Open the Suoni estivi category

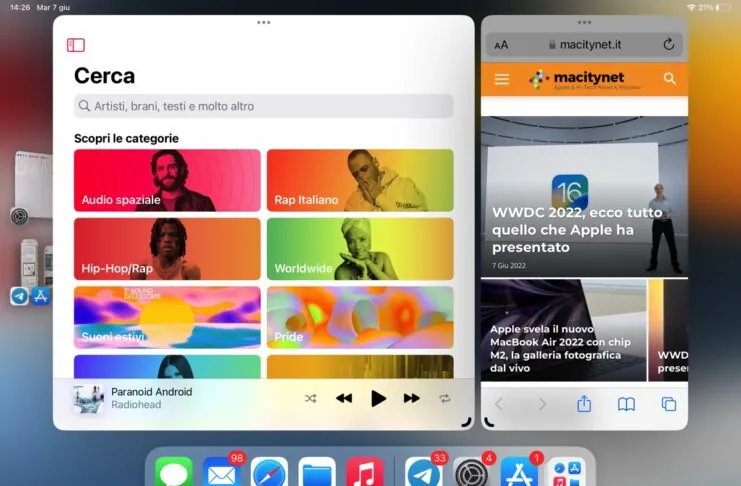pyautogui.click(x=167, y=317)
